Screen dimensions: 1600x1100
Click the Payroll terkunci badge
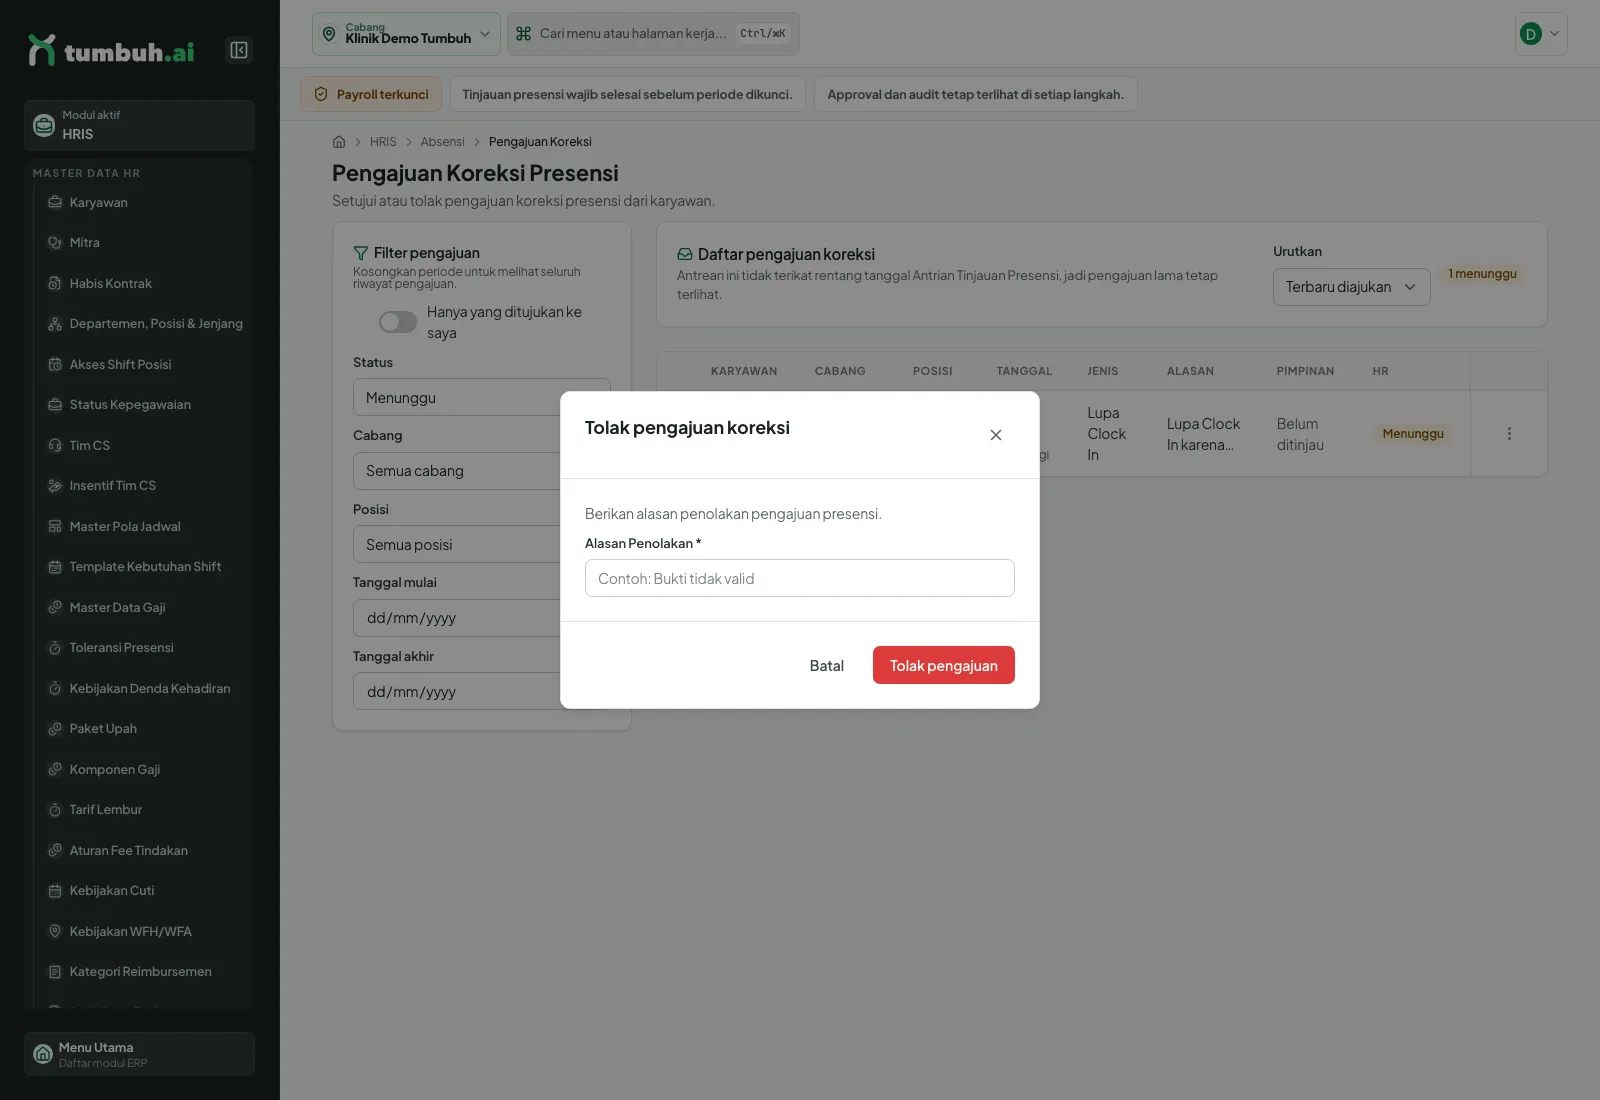point(371,94)
